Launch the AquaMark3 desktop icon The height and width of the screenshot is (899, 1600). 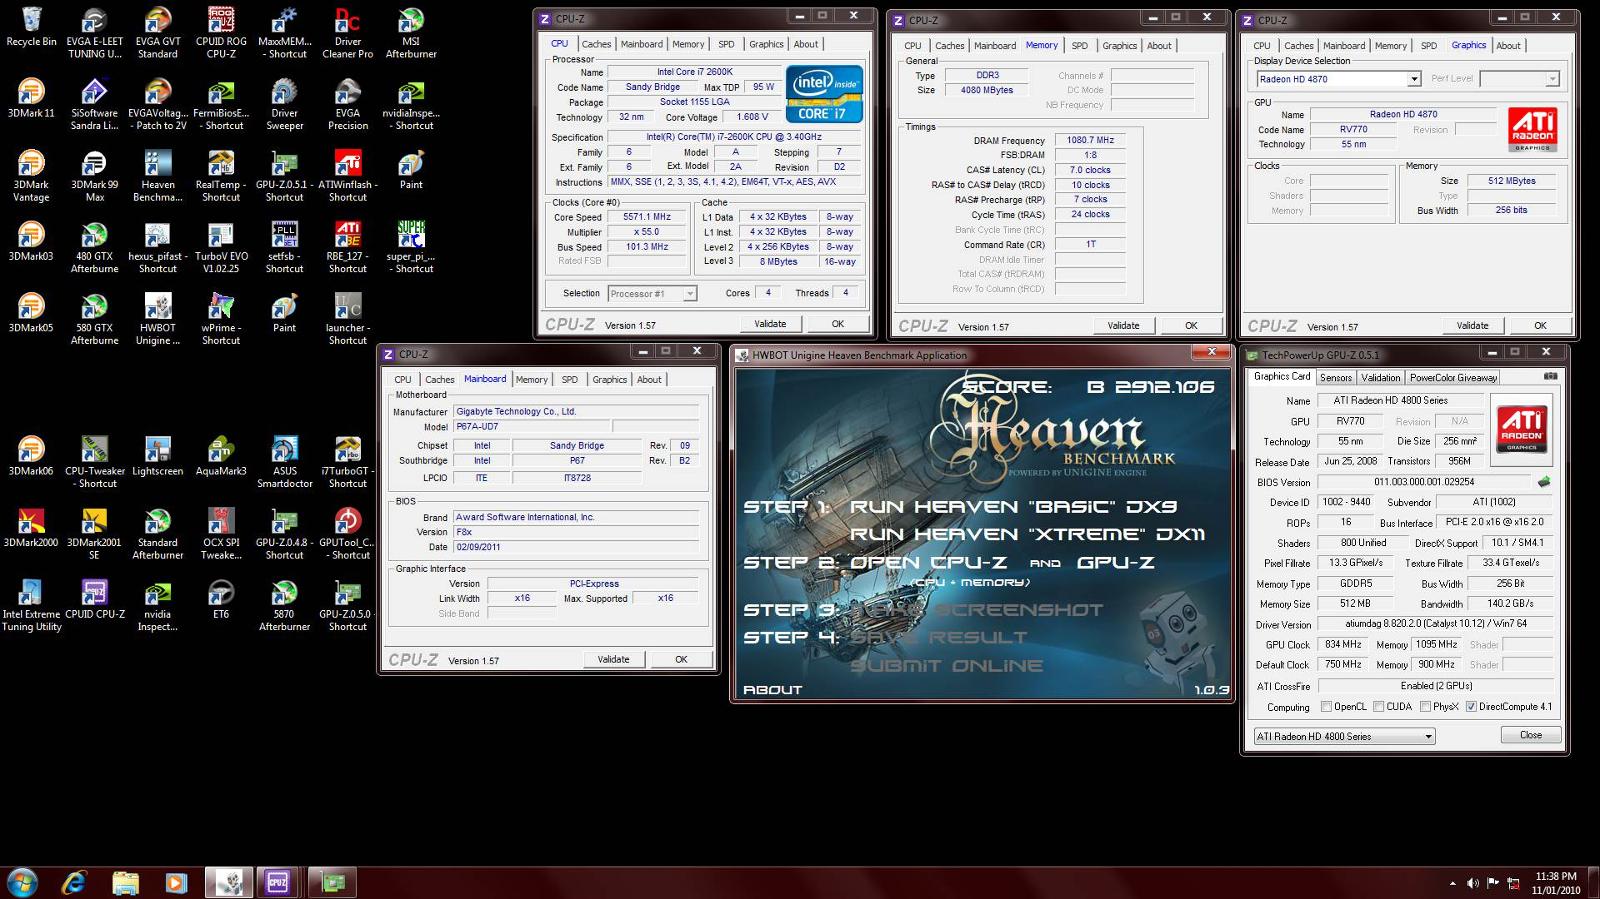[221, 456]
